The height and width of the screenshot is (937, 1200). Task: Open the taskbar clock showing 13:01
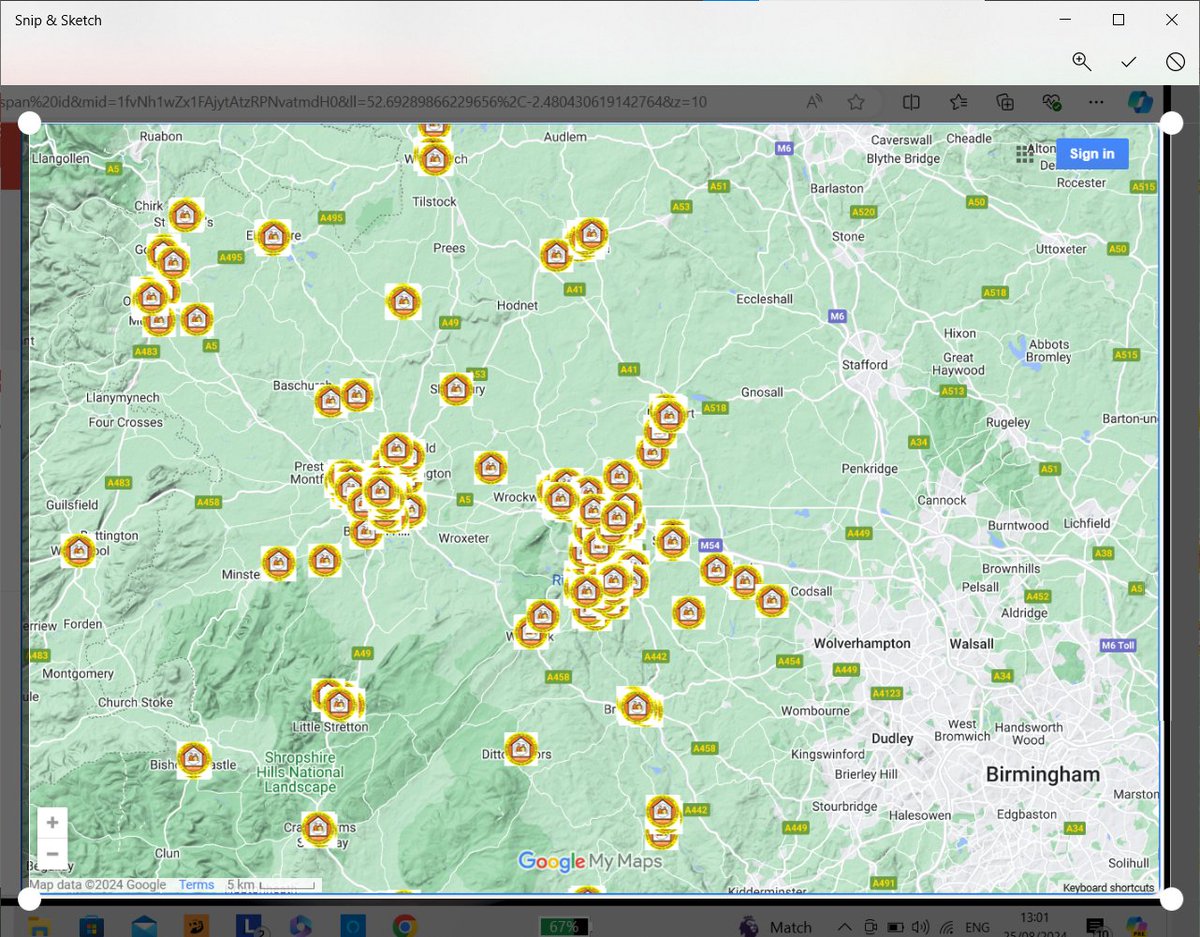point(1035,925)
